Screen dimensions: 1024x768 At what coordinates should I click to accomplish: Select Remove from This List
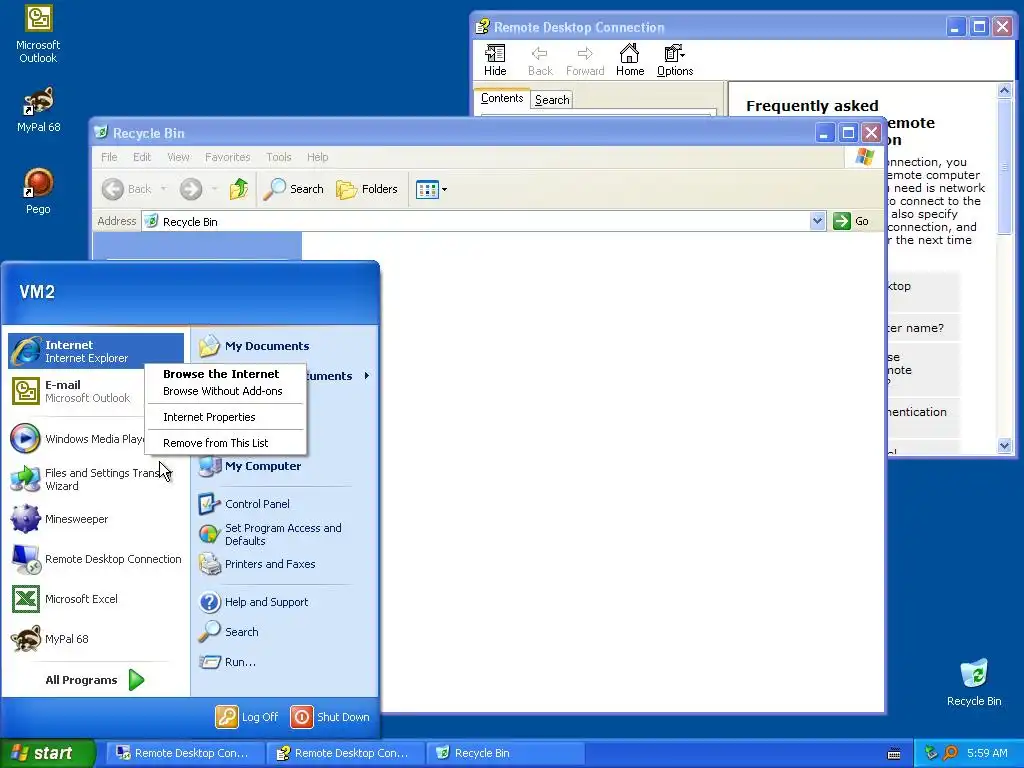tap(216, 443)
